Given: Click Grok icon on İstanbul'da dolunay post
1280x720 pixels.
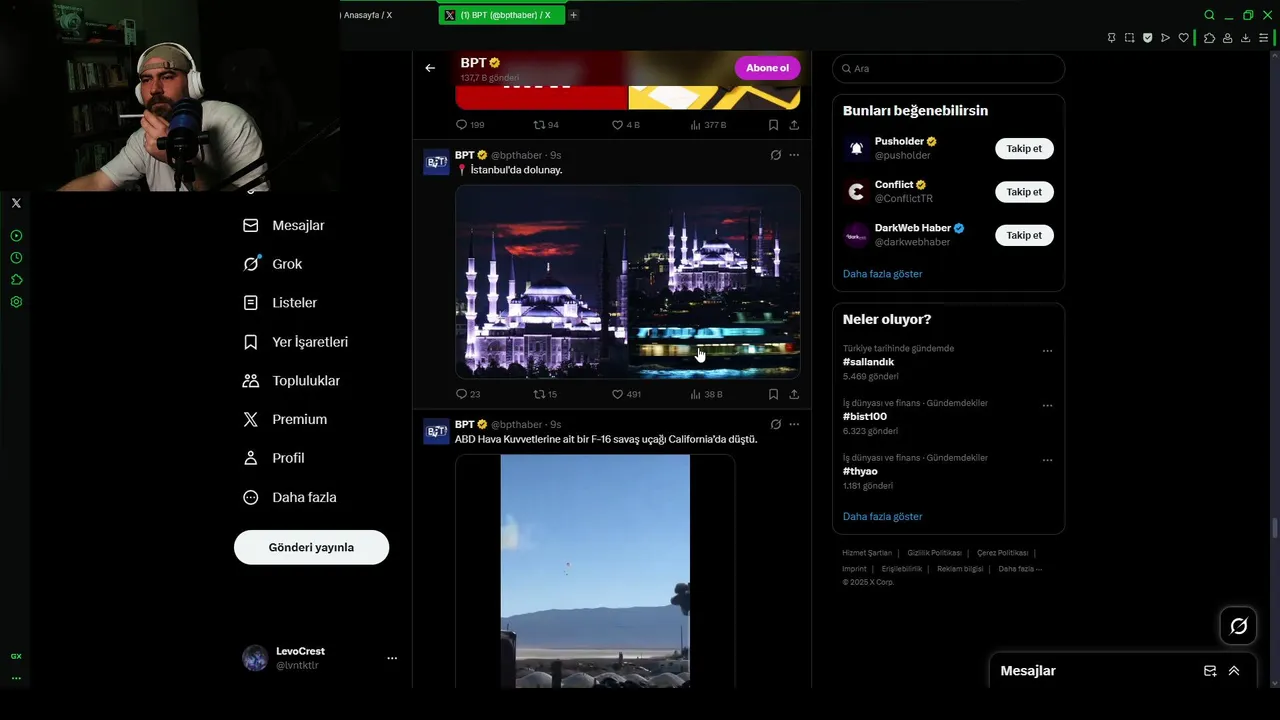Looking at the screenshot, I should click(775, 155).
